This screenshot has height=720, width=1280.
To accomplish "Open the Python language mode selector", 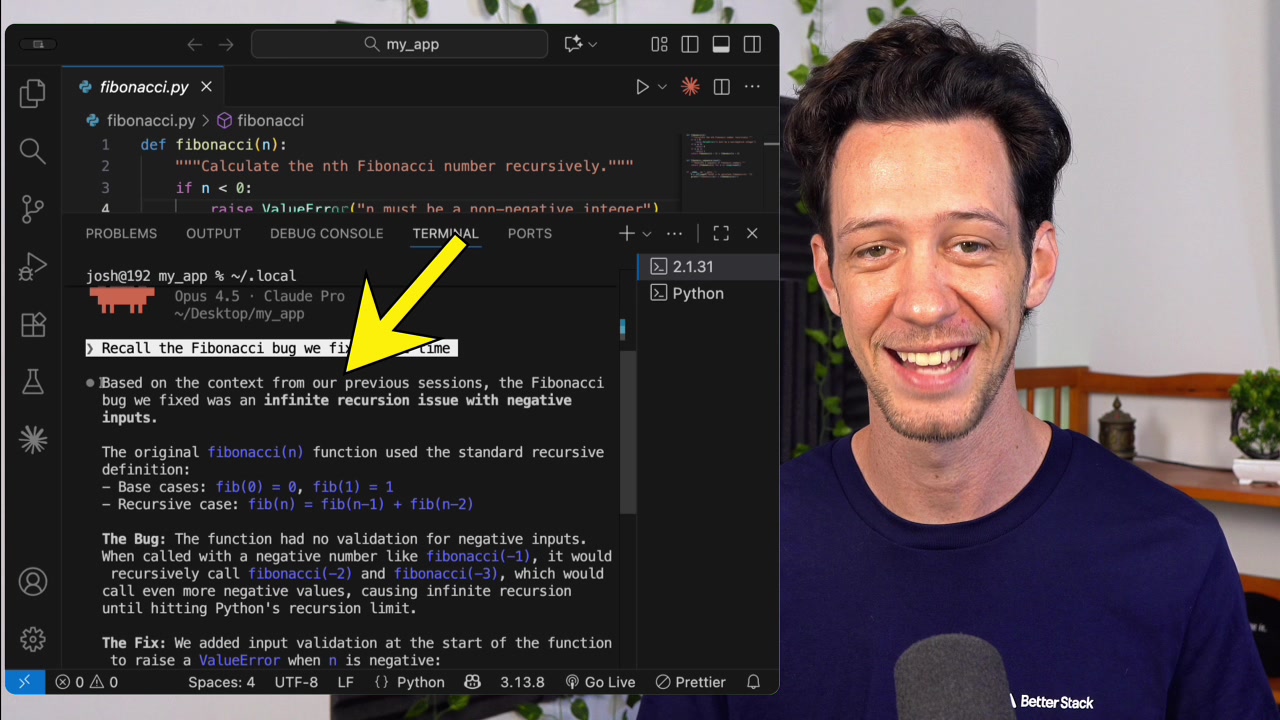I will (411, 682).
